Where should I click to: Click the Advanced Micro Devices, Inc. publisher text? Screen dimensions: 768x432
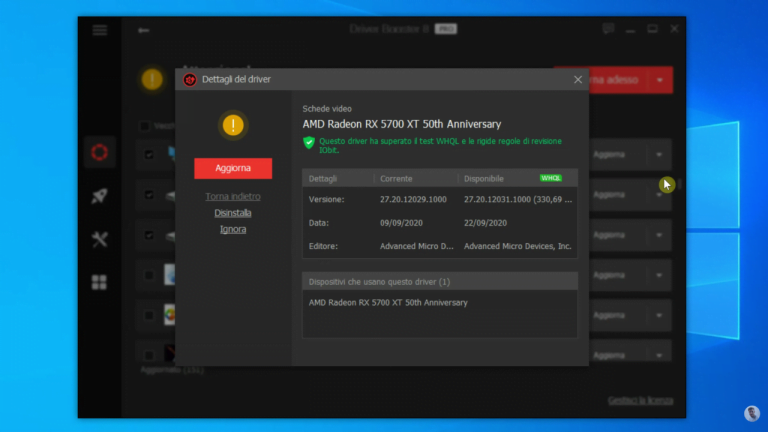click(518, 246)
